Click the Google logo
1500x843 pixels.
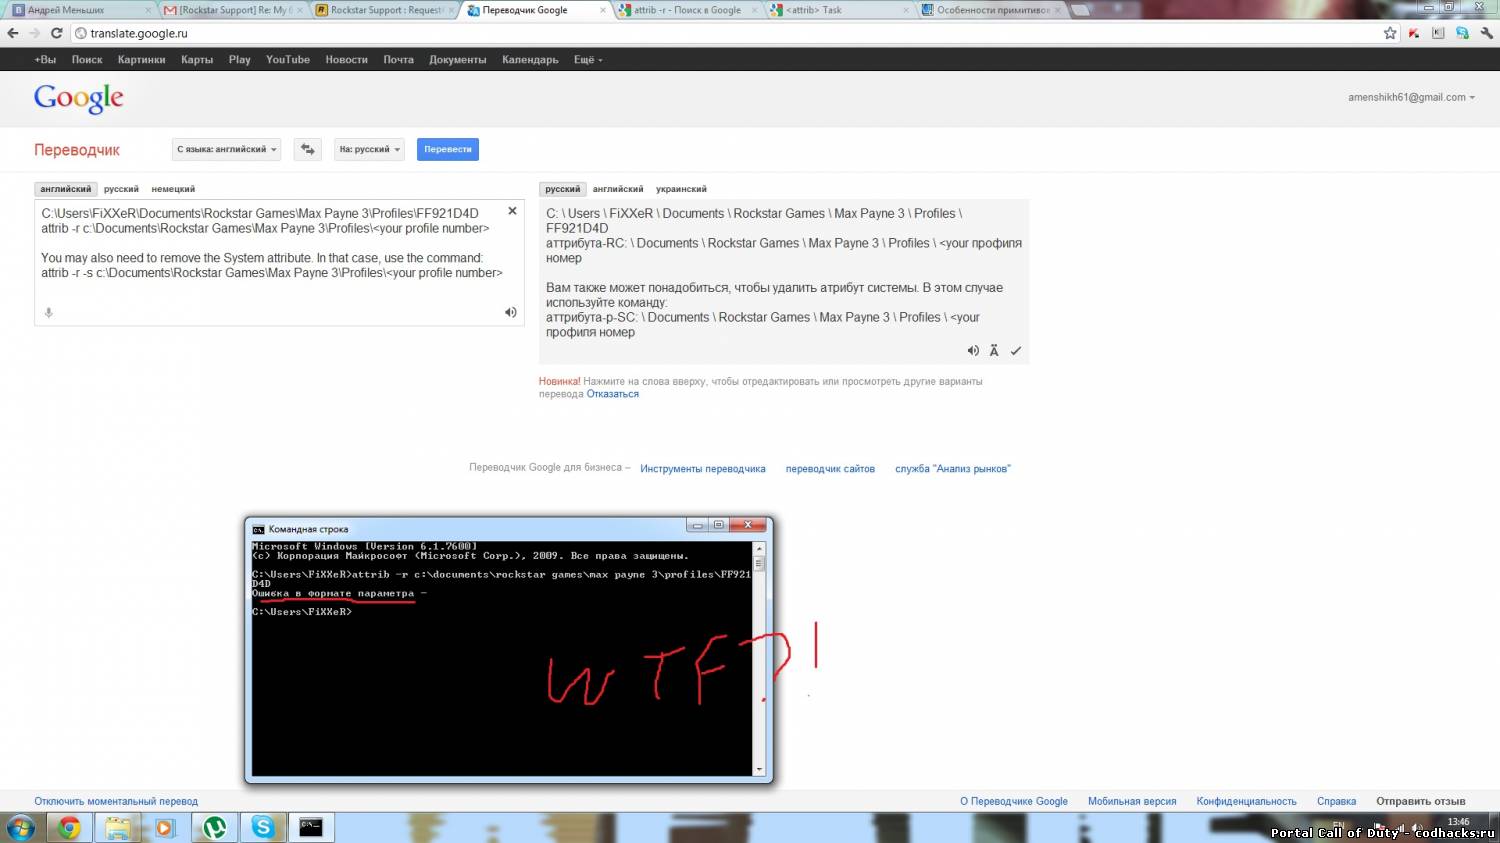pos(79,98)
